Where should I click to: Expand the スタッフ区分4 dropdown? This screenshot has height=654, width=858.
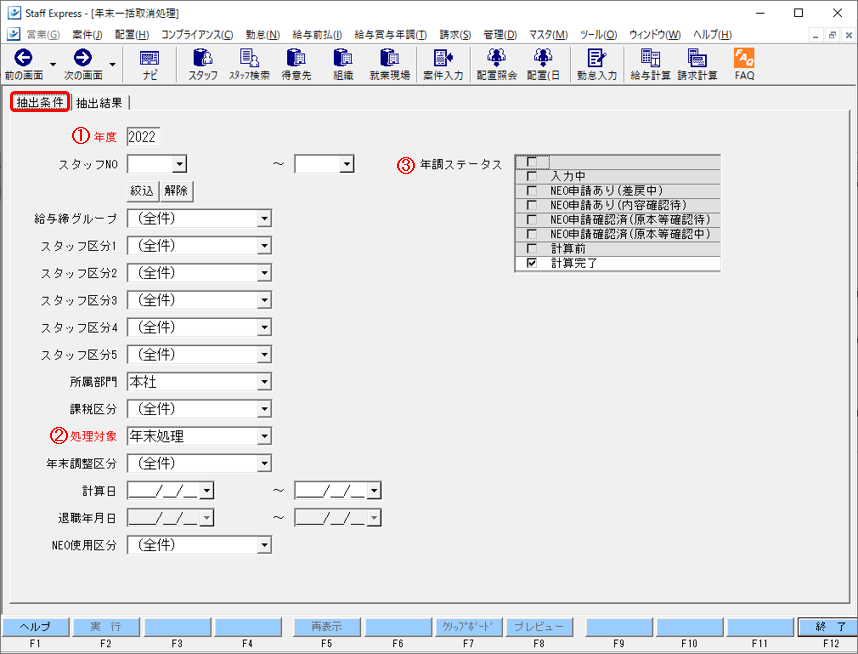264,327
